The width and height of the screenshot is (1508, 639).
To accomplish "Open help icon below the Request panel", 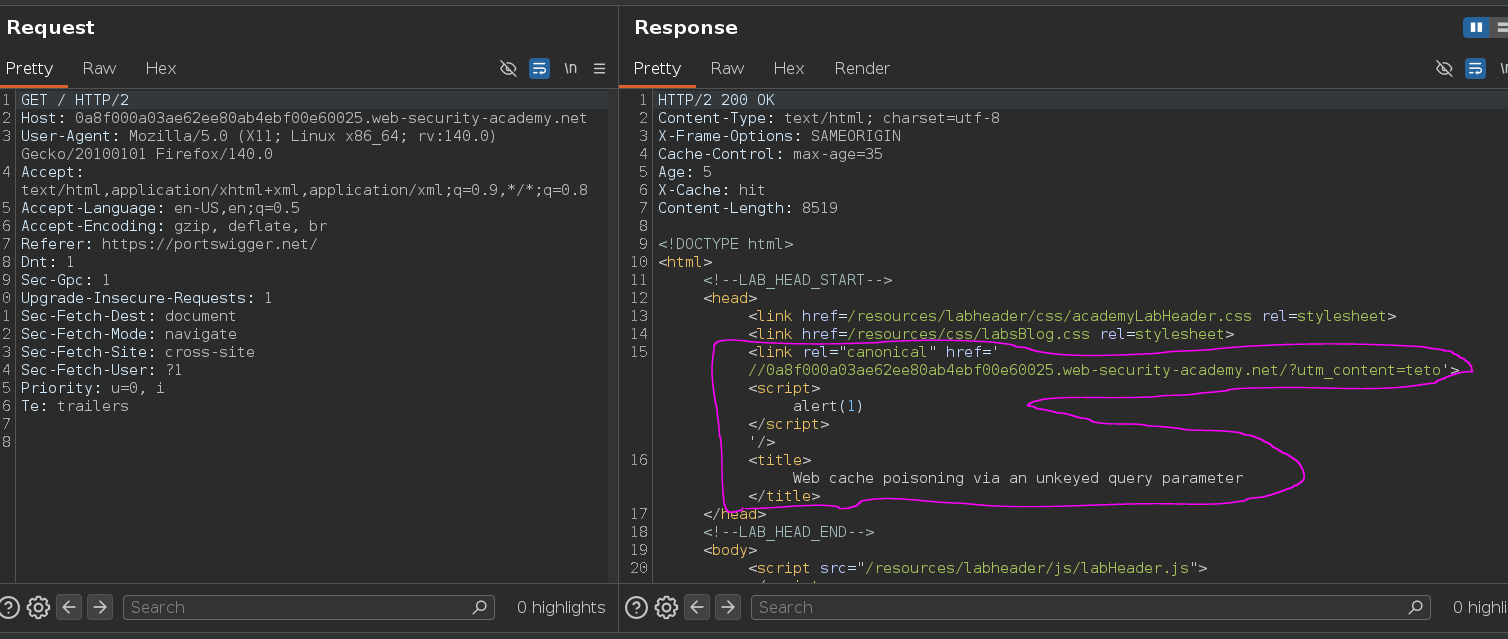I will pyautogui.click(x=10, y=607).
